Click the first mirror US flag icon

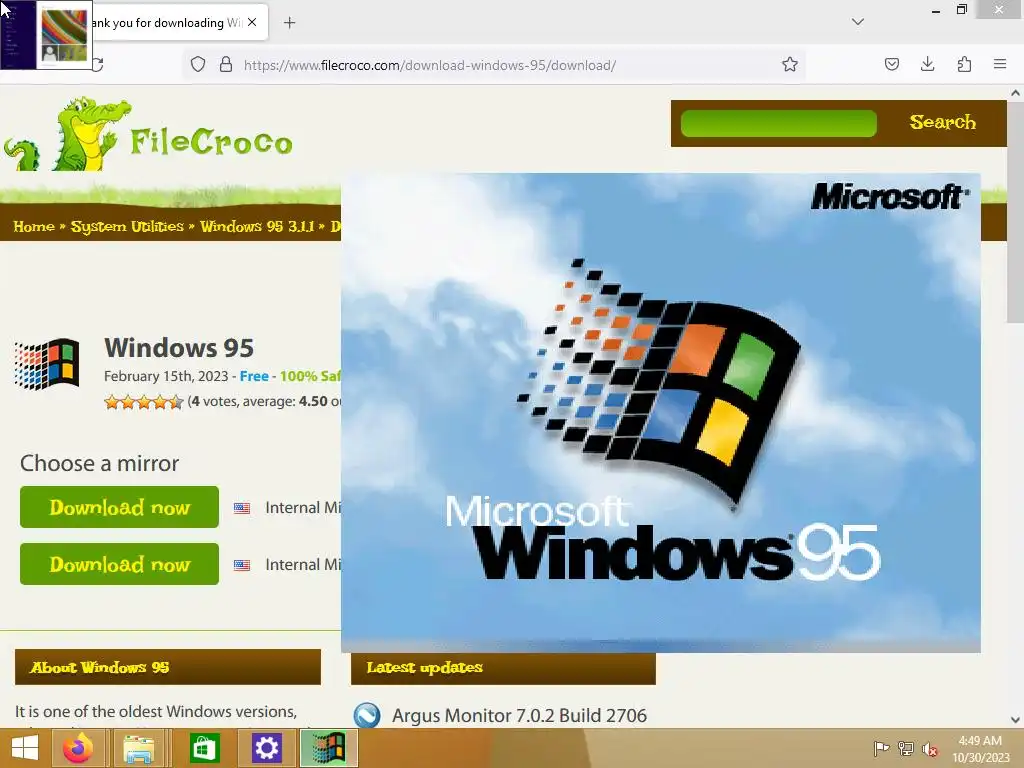point(242,508)
